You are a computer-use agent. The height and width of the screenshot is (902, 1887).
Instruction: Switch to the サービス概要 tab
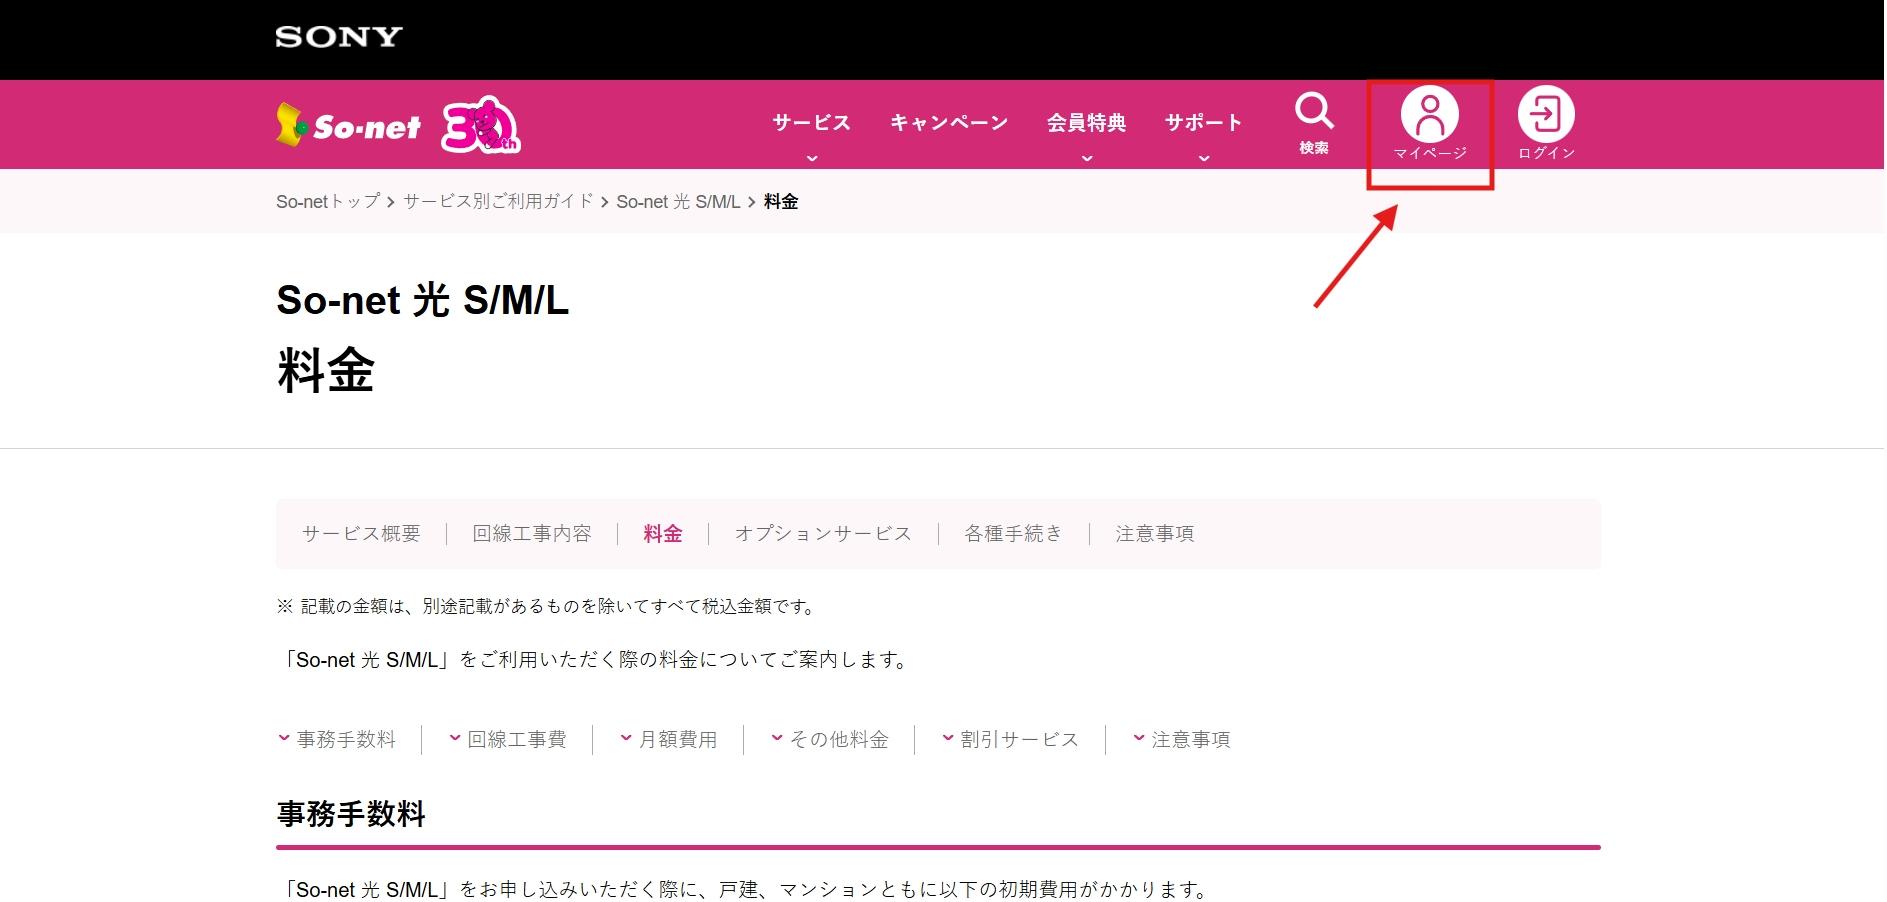(361, 534)
